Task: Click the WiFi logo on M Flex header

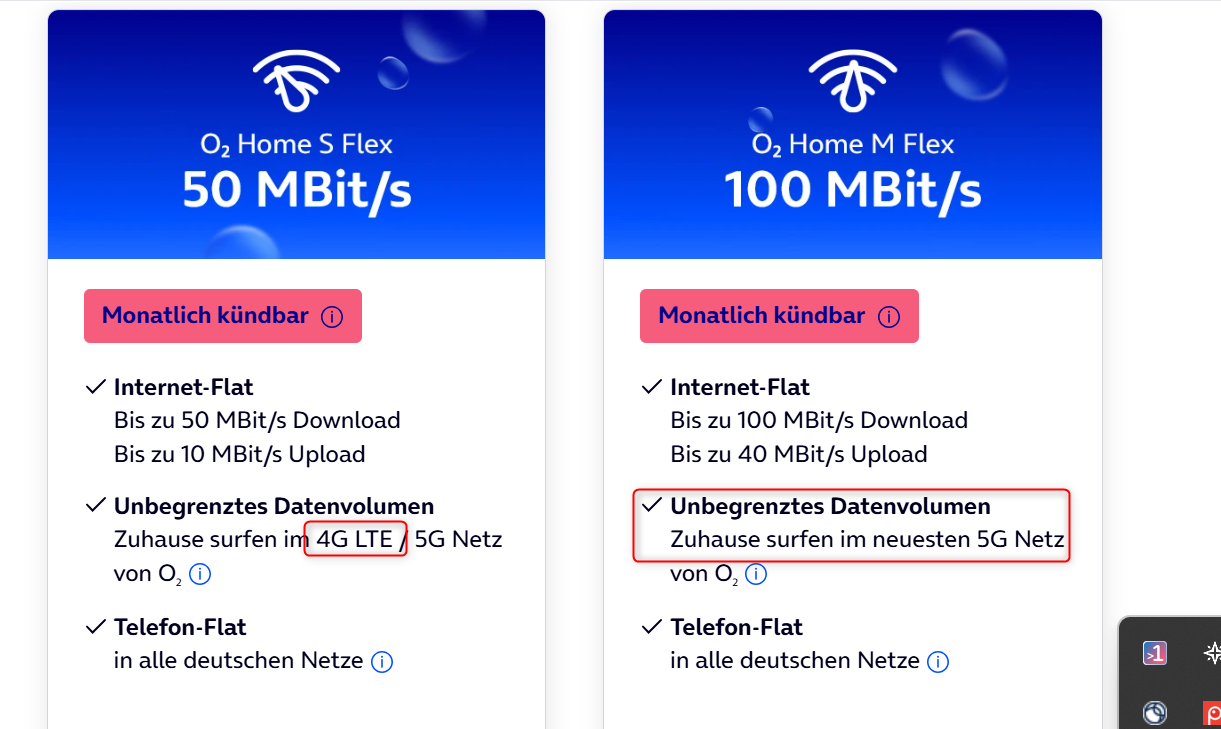Action: coord(852,77)
